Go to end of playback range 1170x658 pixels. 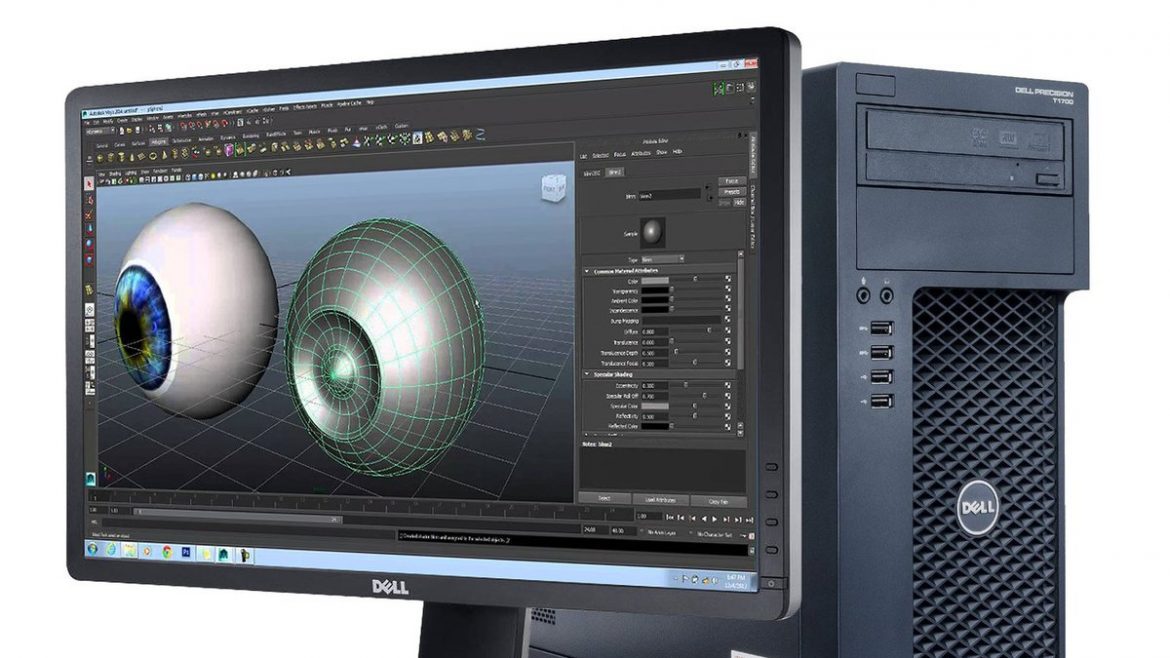pos(748,520)
